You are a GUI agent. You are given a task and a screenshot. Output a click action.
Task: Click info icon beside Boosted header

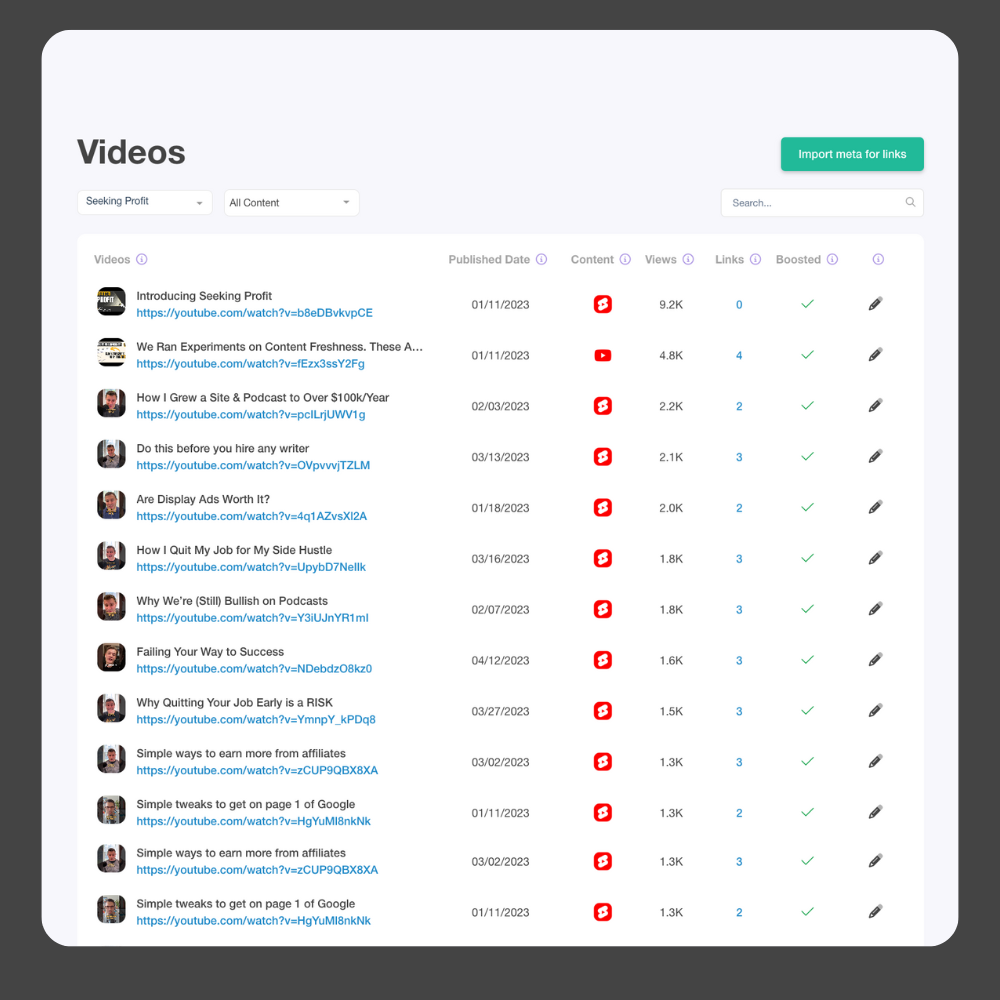pos(832,259)
